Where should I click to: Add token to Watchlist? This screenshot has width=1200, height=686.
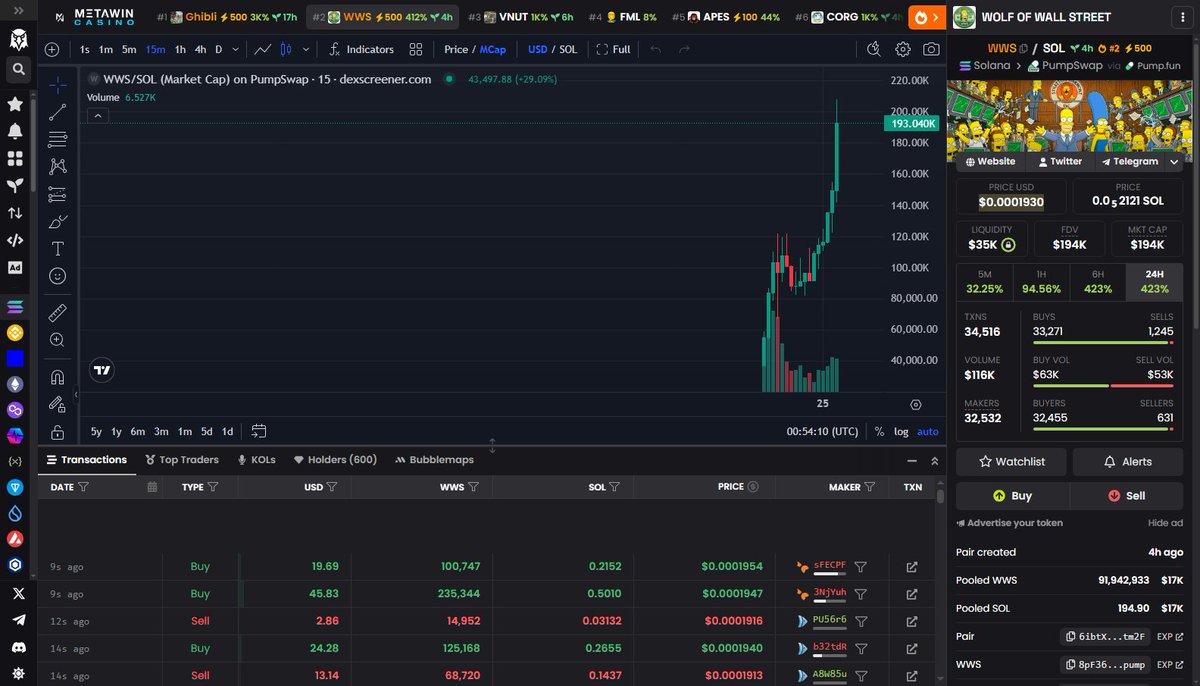click(x=1011, y=461)
